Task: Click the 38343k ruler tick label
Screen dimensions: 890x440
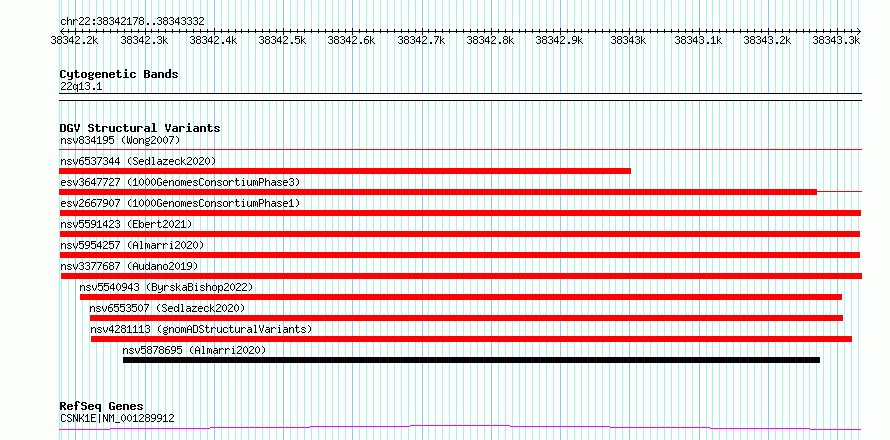Action: (628, 40)
